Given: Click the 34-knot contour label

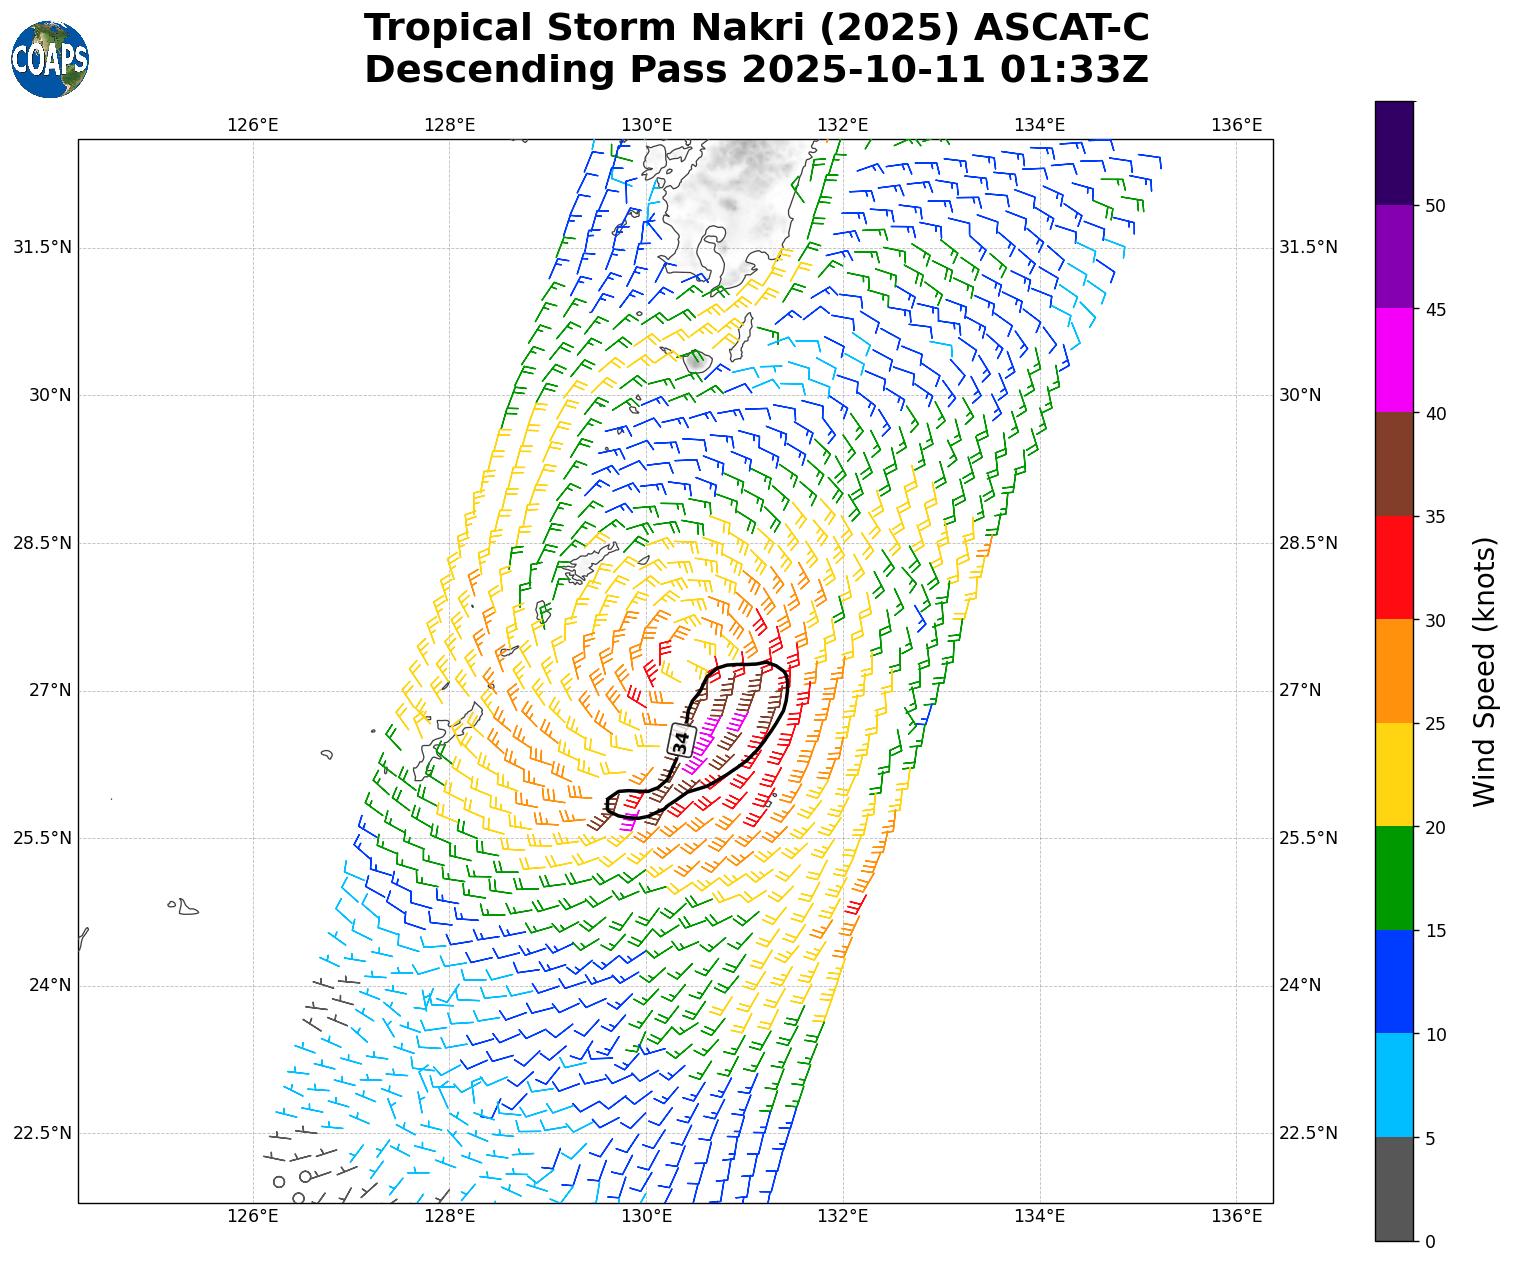Looking at the screenshot, I should point(681,742).
